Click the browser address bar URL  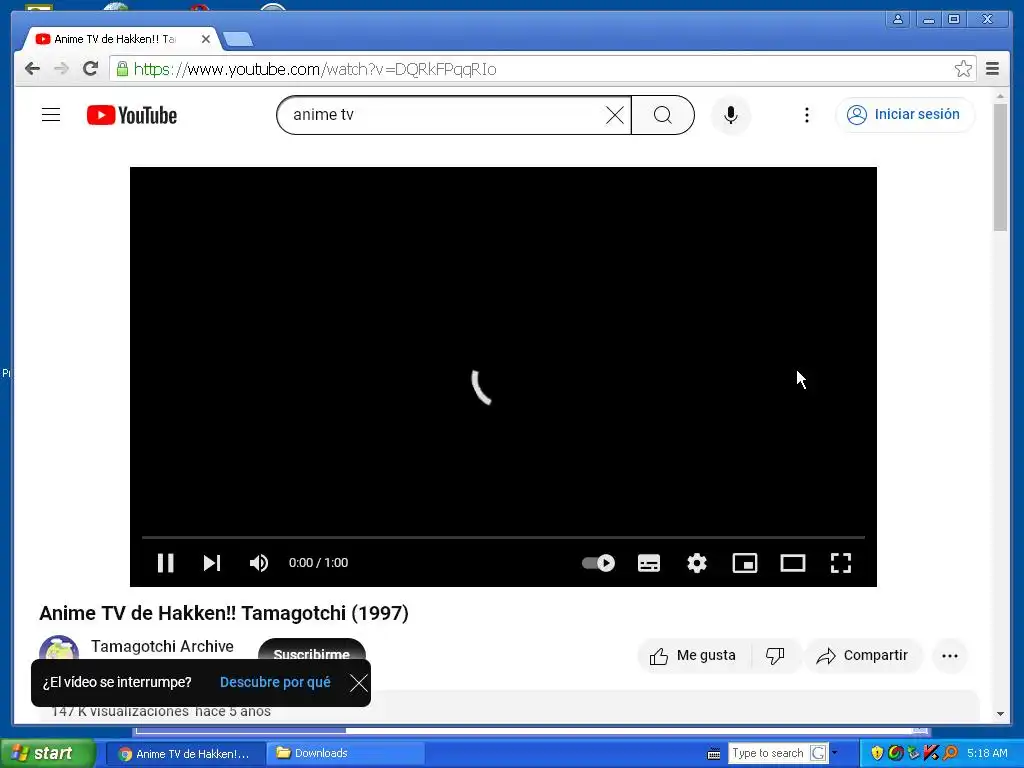pyautogui.click(x=315, y=69)
